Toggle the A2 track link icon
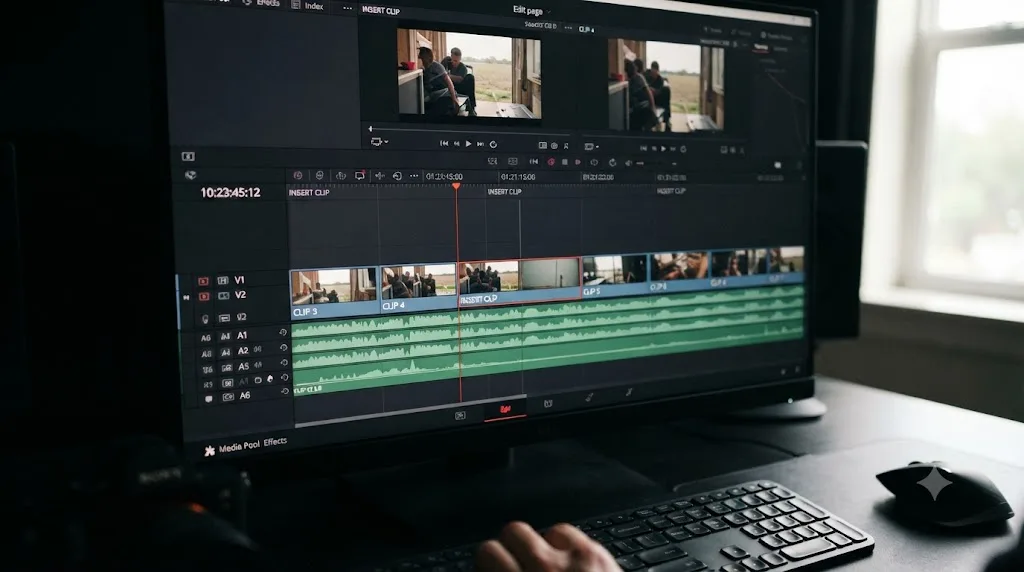 257,349
